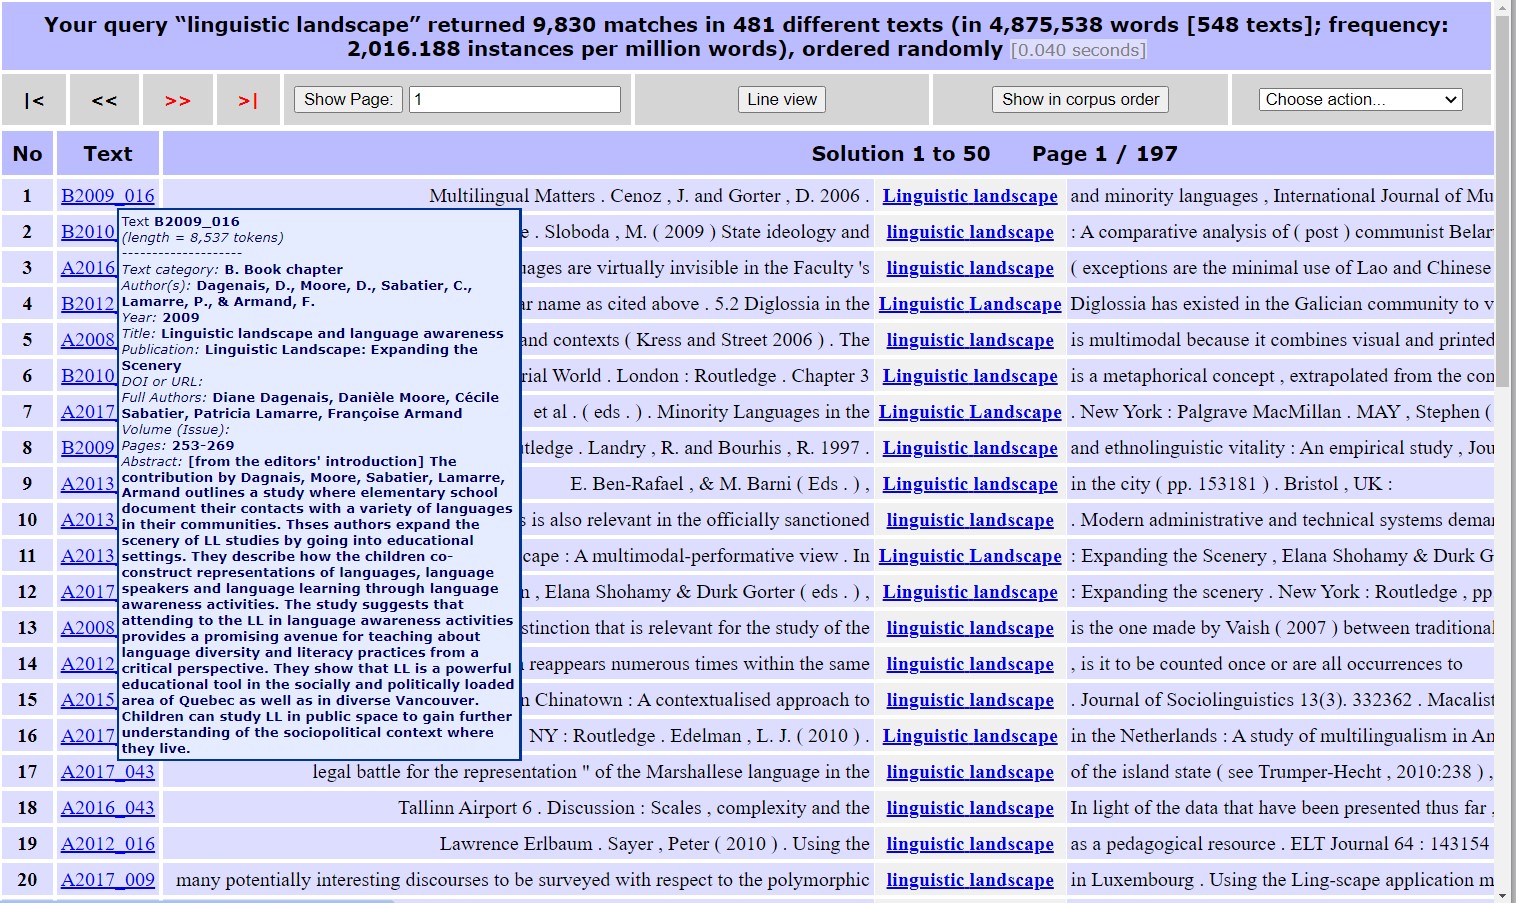Open text B2009_016 in the first row

pos(107,195)
